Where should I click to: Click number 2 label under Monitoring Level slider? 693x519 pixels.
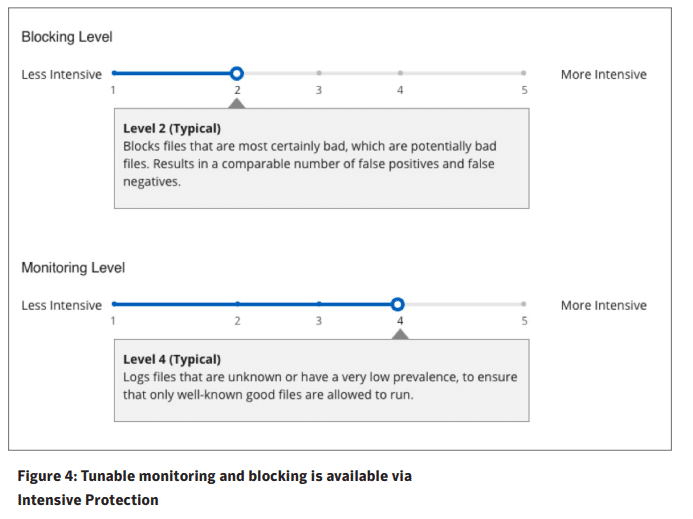(x=237, y=321)
